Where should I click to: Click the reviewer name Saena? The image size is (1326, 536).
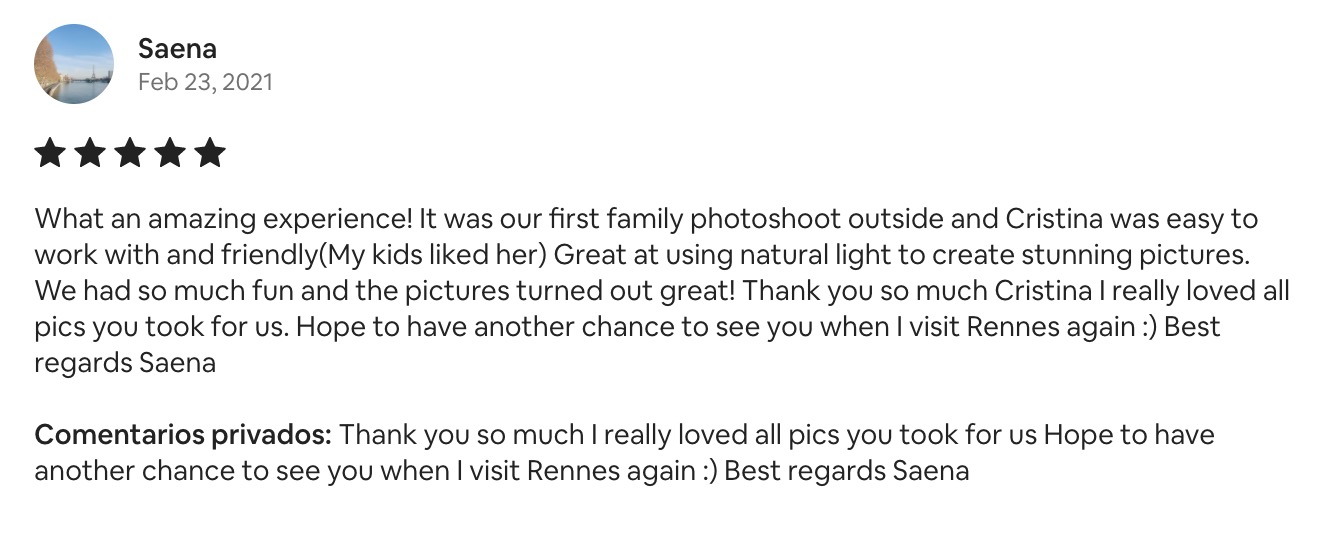tap(177, 48)
